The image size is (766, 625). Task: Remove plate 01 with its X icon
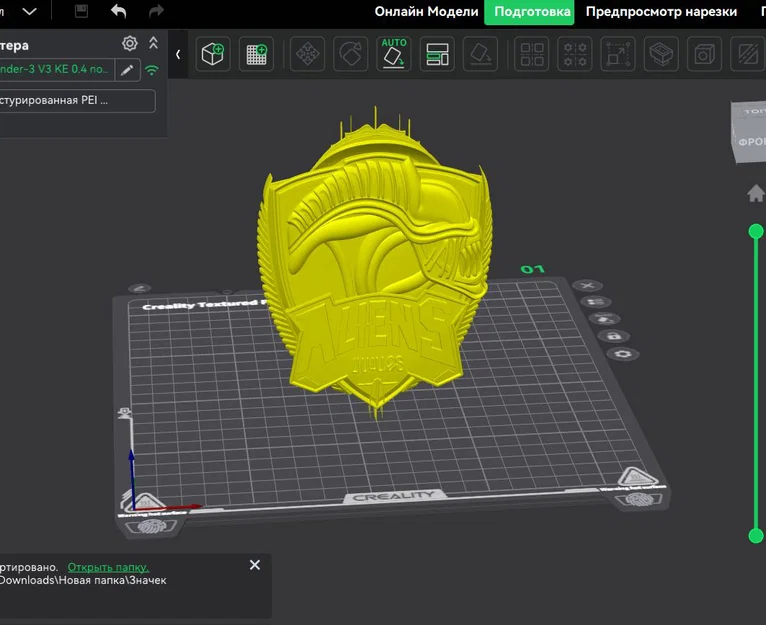(x=587, y=285)
